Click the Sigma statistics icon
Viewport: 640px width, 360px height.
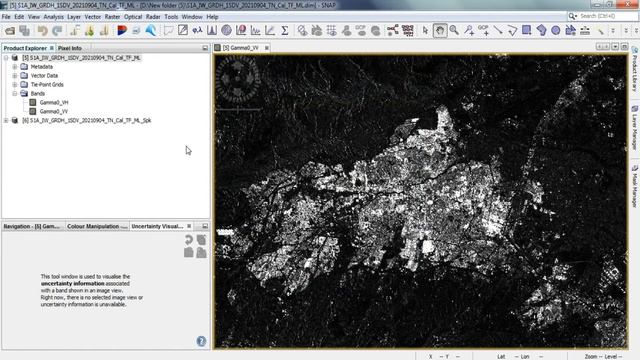[x=285, y=31]
